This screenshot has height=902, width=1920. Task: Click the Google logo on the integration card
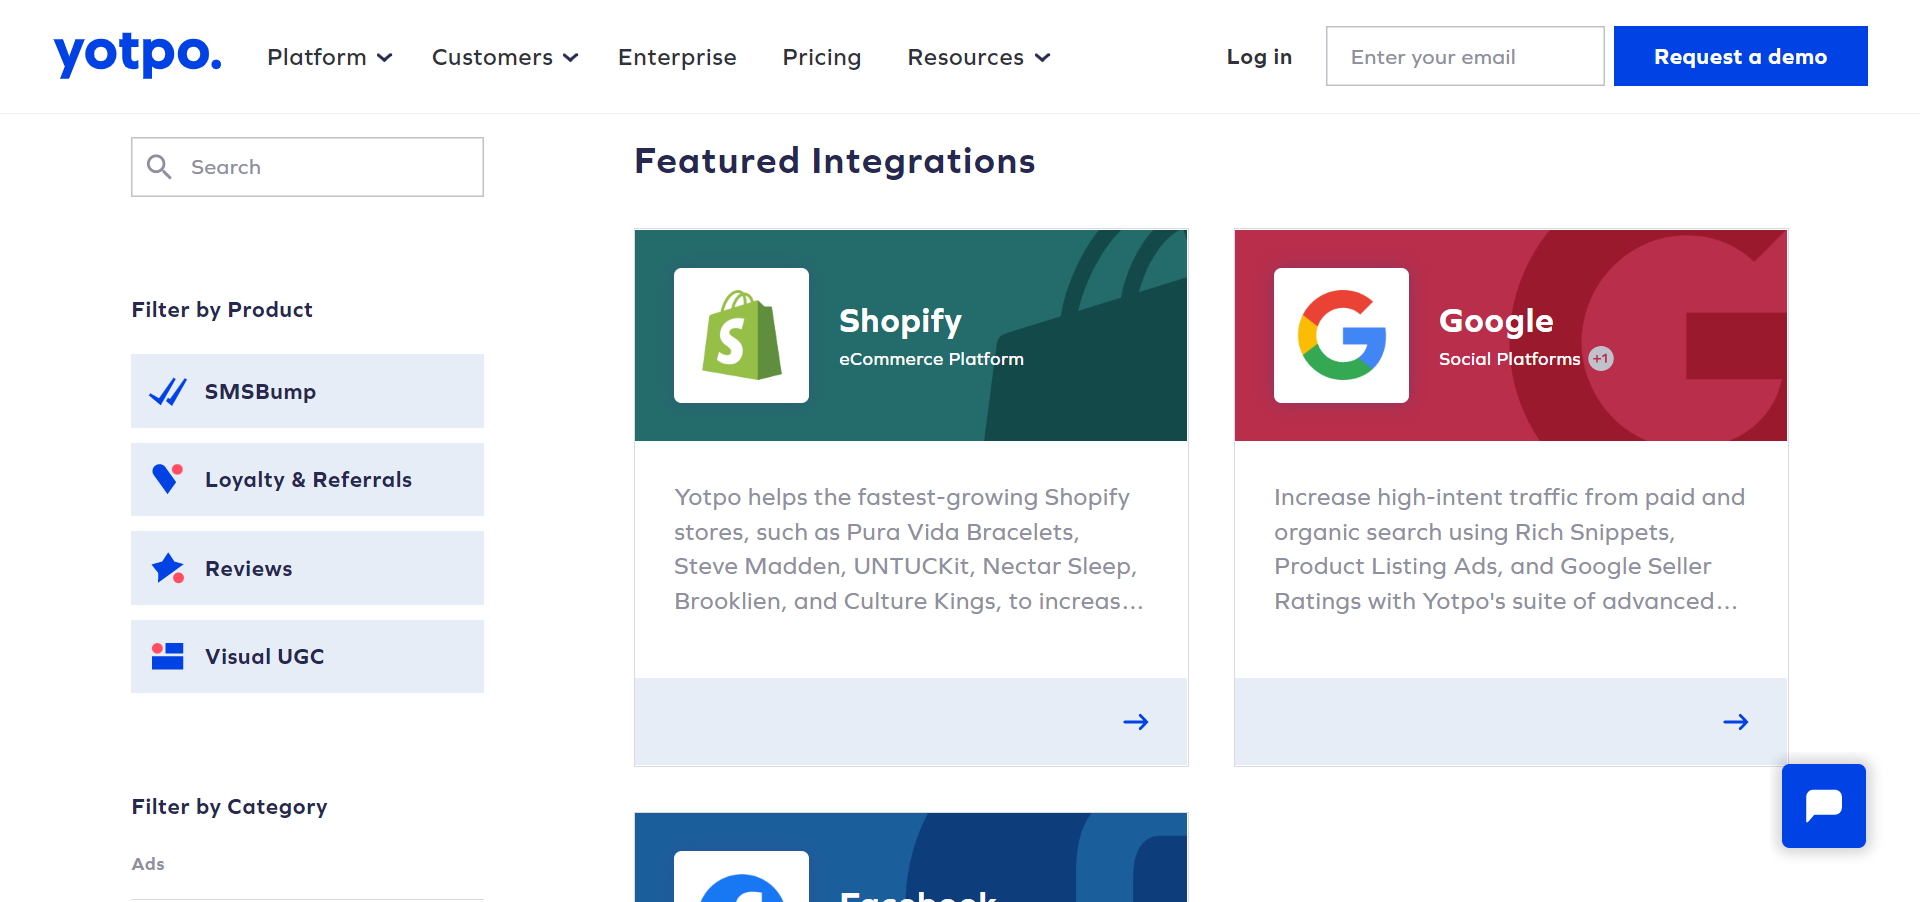pyautogui.click(x=1341, y=335)
